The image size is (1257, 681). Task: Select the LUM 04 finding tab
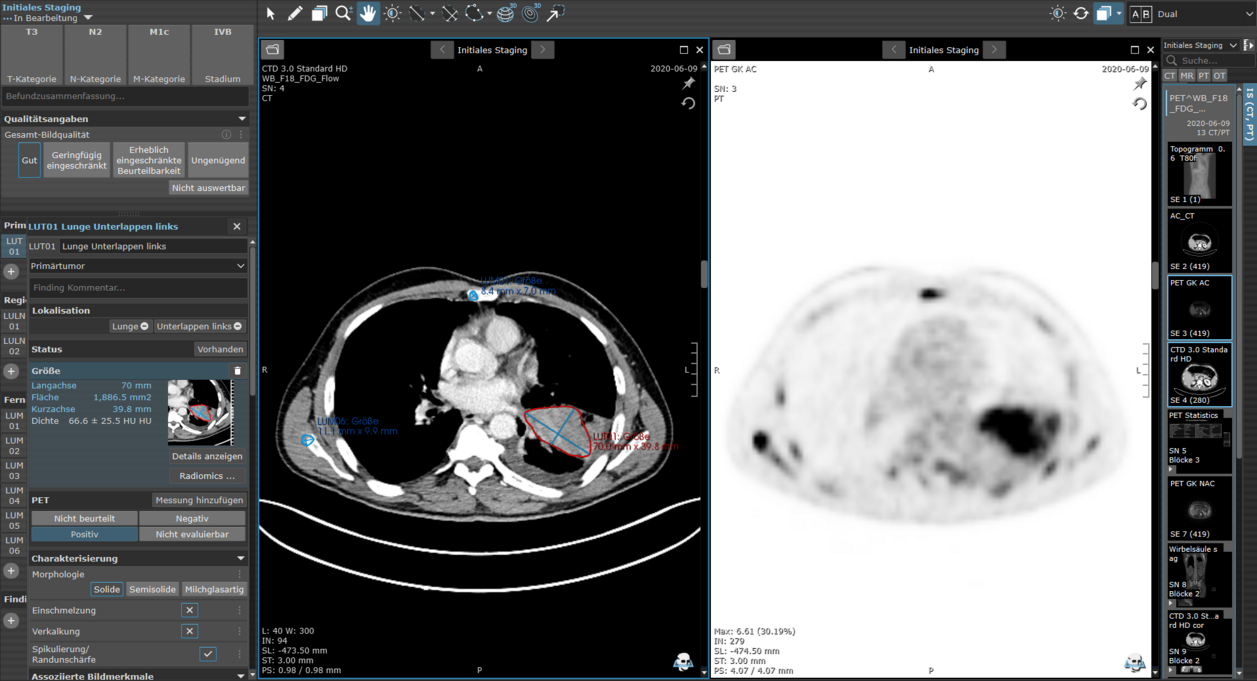(14, 495)
